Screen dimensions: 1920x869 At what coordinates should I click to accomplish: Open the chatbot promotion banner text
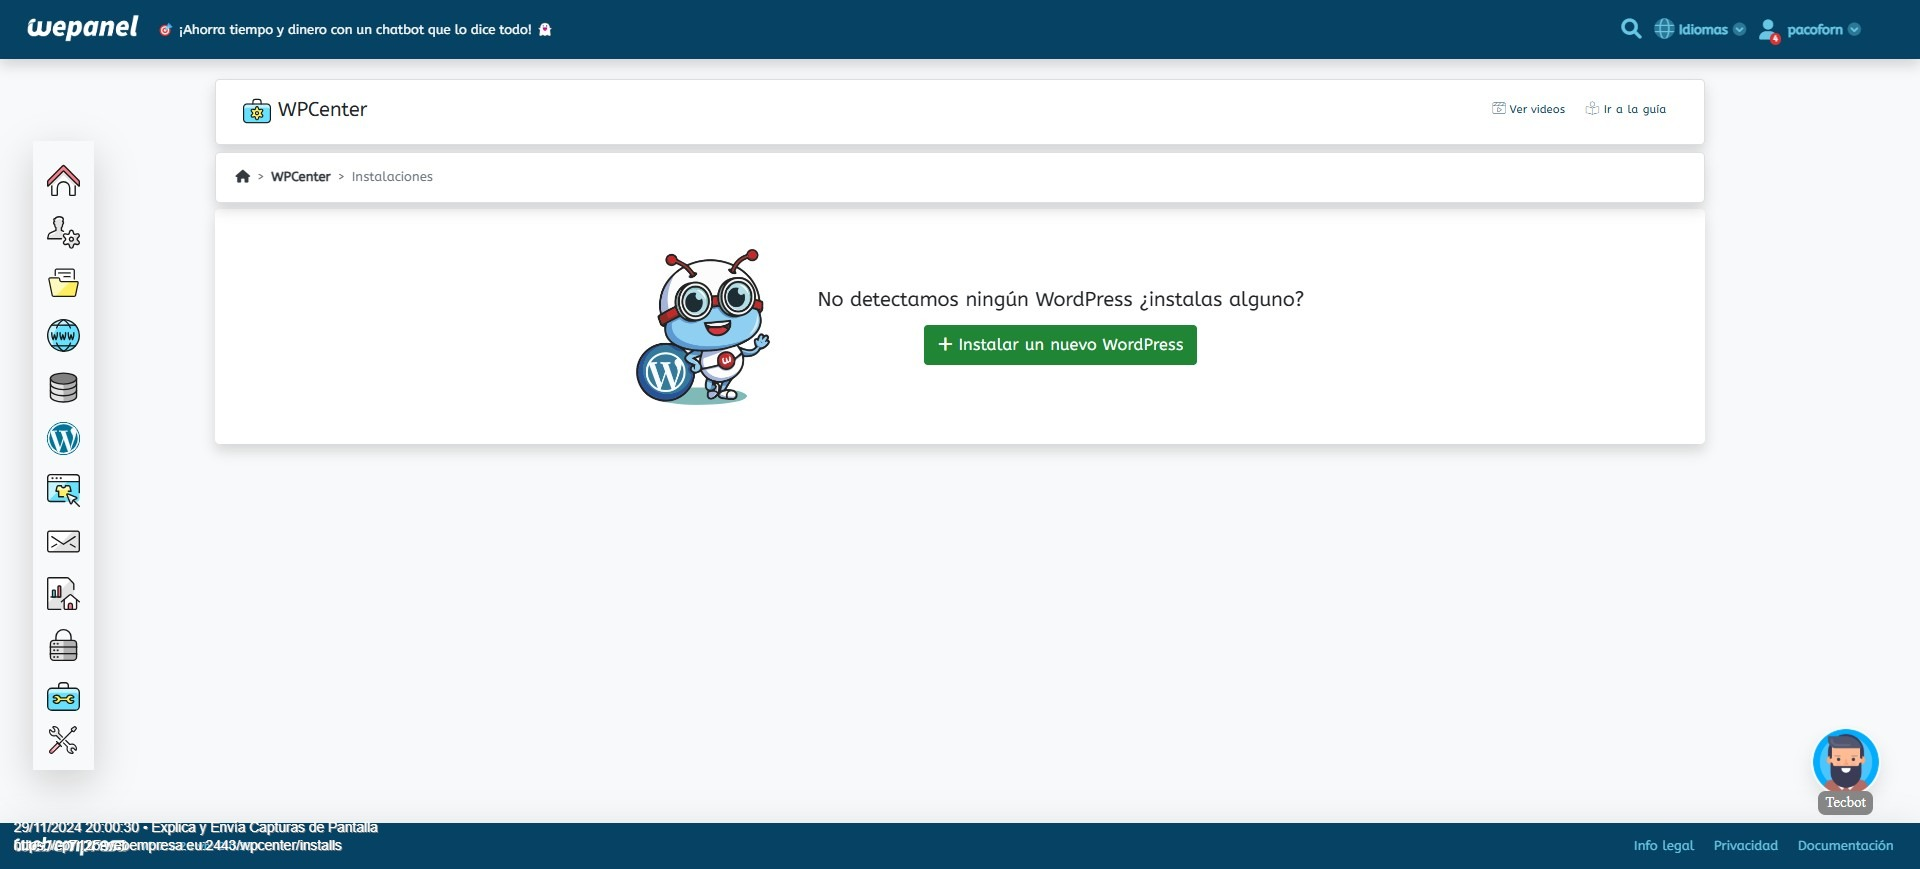(x=355, y=29)
